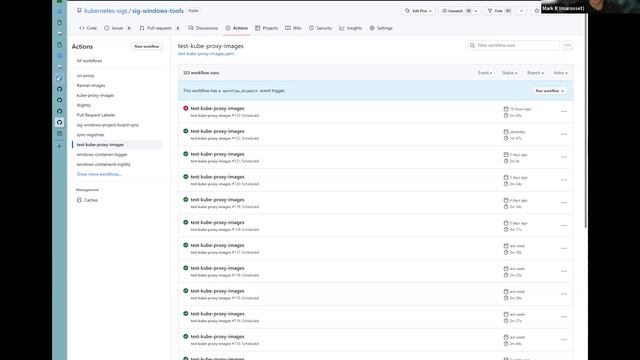Click the stopwatch icon under 'yesterday'
This screenshot has height=360, width=640.
[x=506, y=138]
